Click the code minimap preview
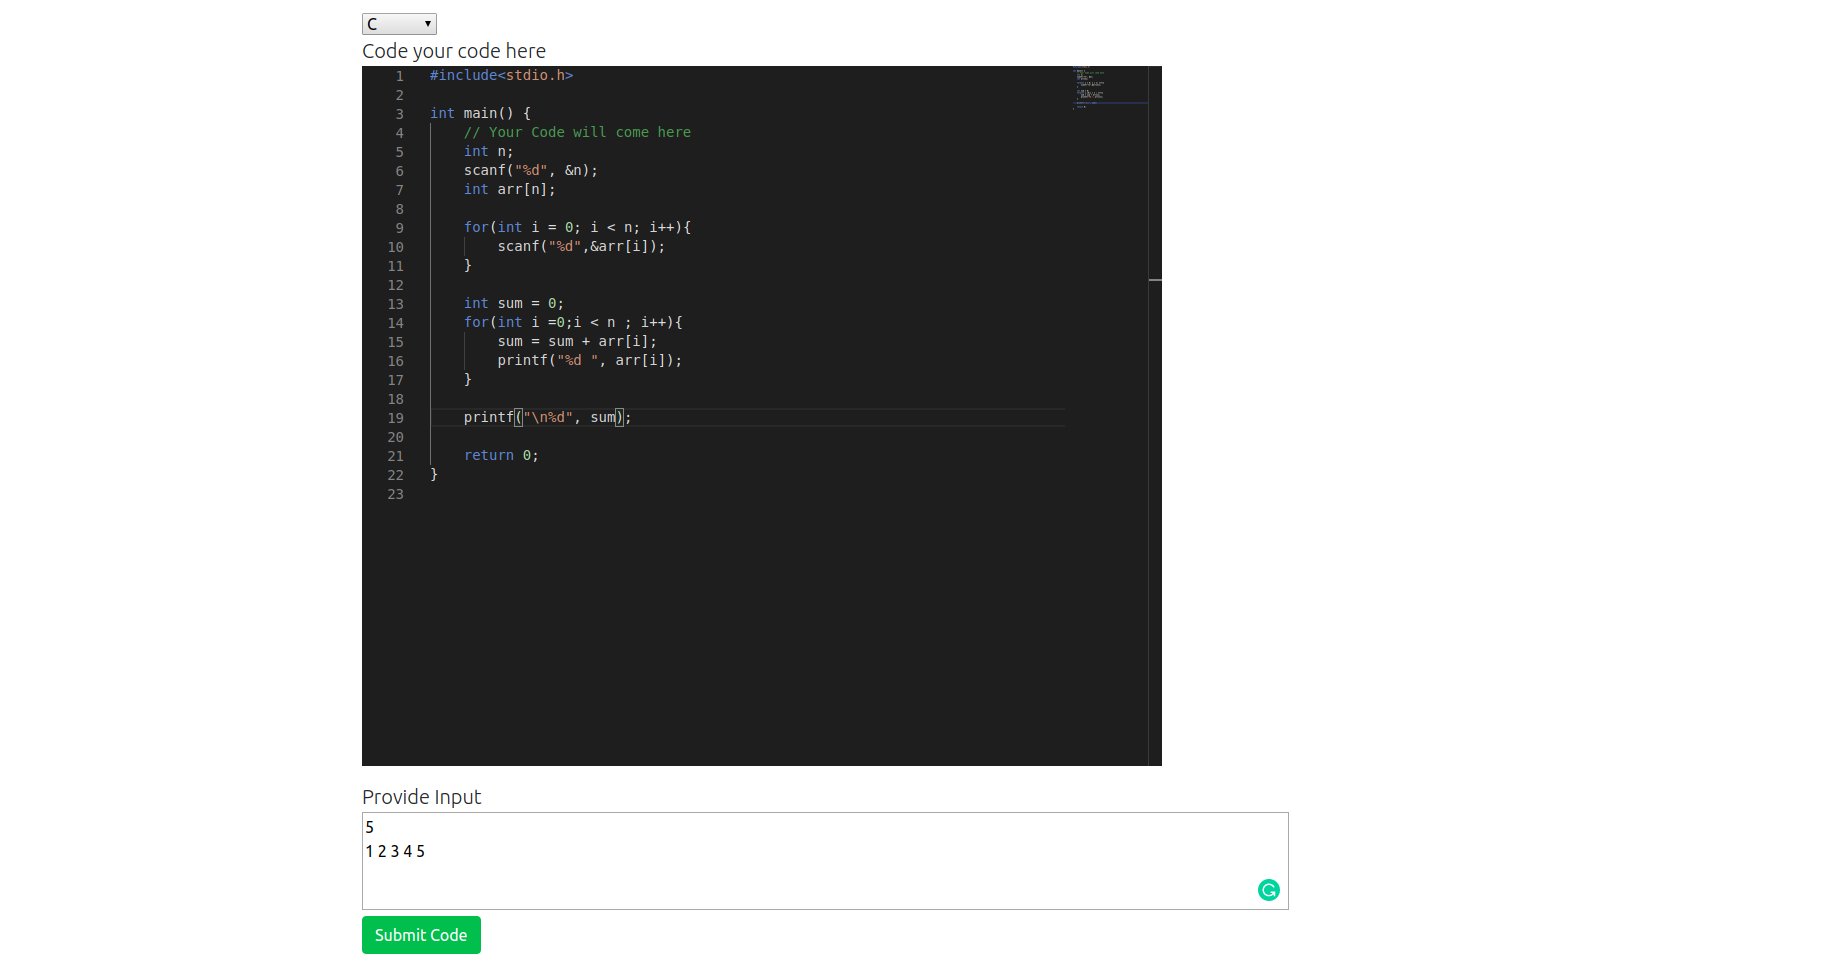Screen dimensions: 1828x963 coord(1109,88)
